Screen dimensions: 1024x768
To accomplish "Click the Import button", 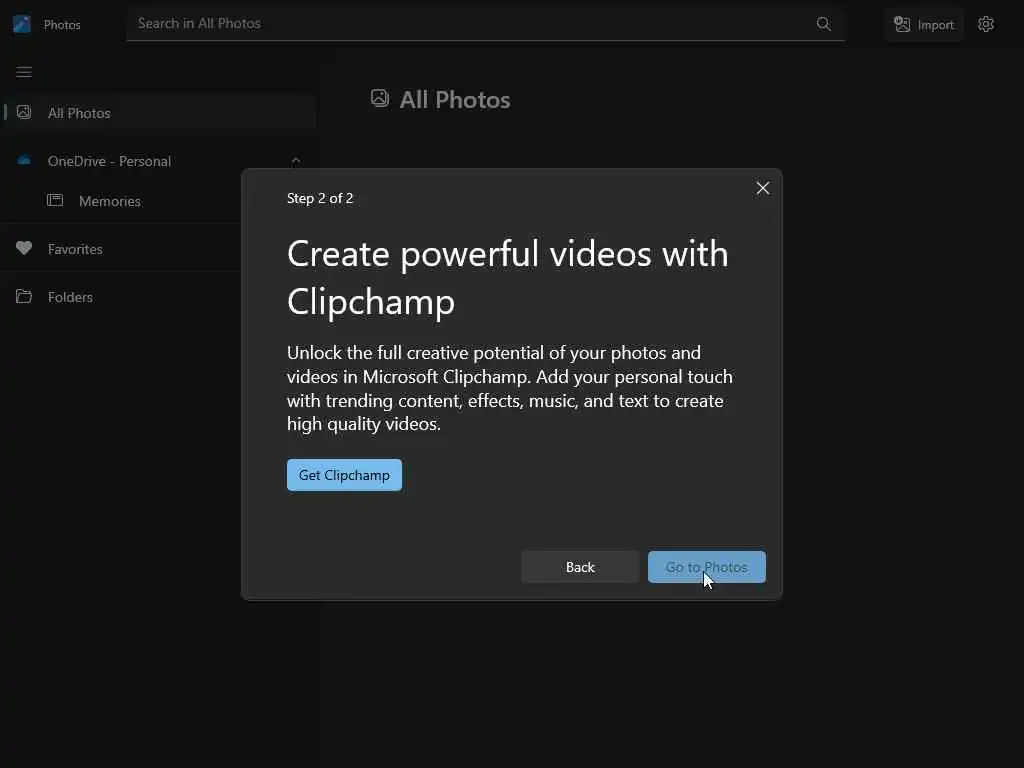I will [x=923, y=25].
